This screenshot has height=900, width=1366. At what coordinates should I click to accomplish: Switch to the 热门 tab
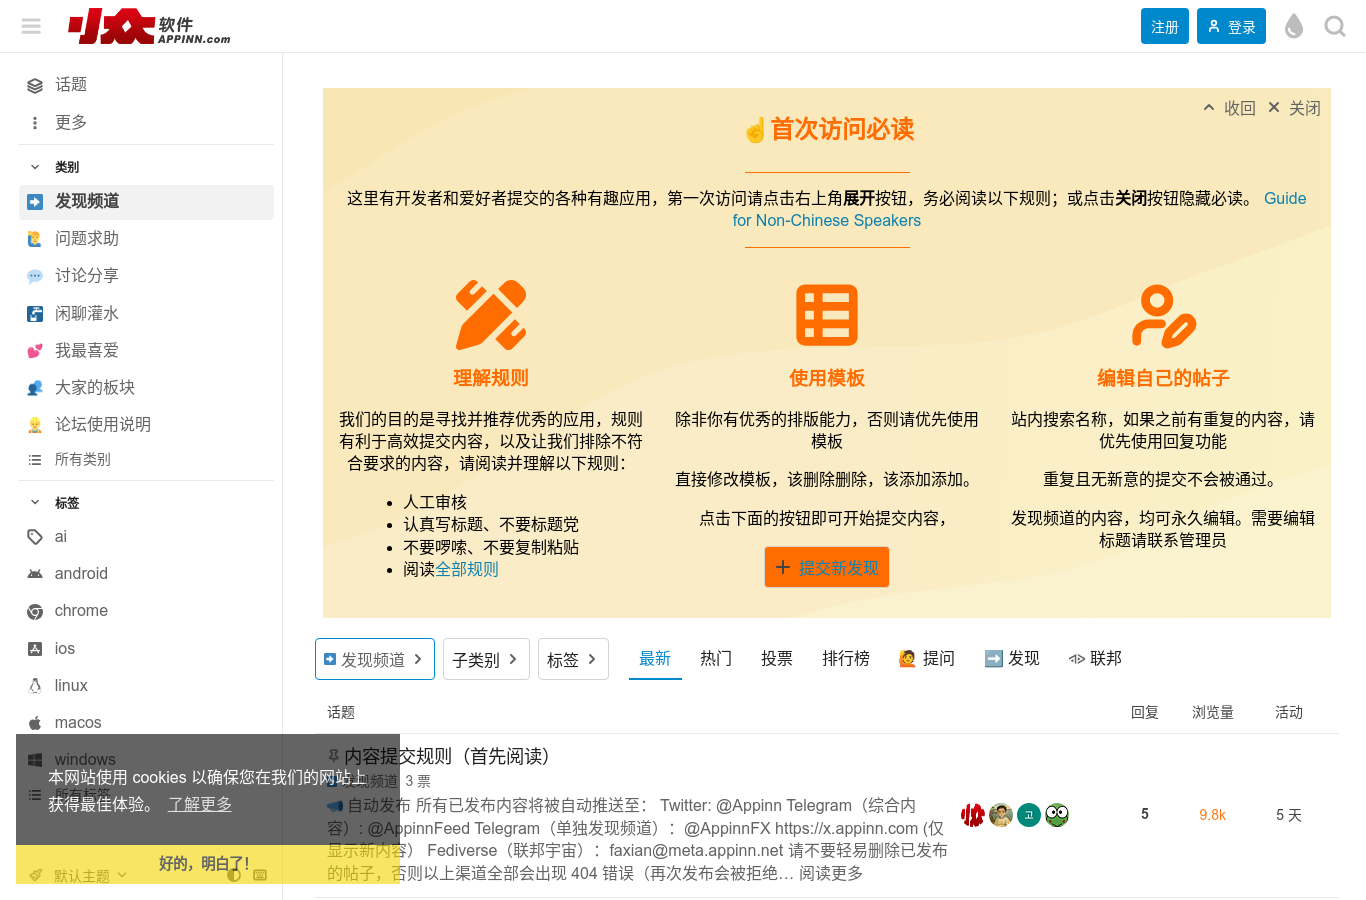click(x=716, y=658)
